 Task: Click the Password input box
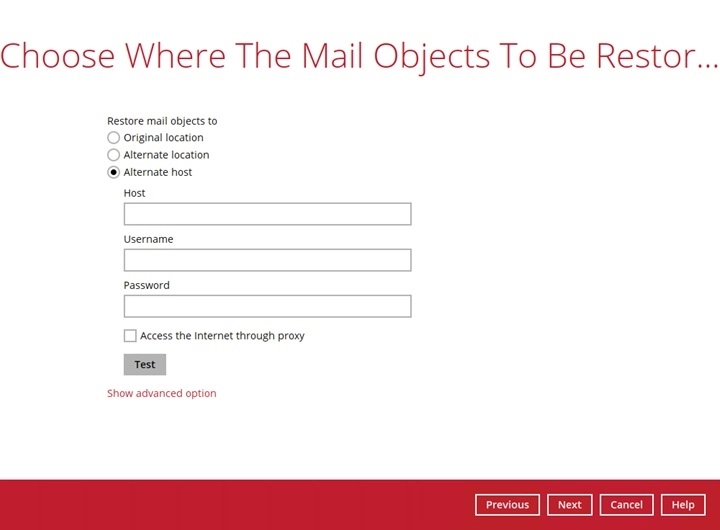267,306
